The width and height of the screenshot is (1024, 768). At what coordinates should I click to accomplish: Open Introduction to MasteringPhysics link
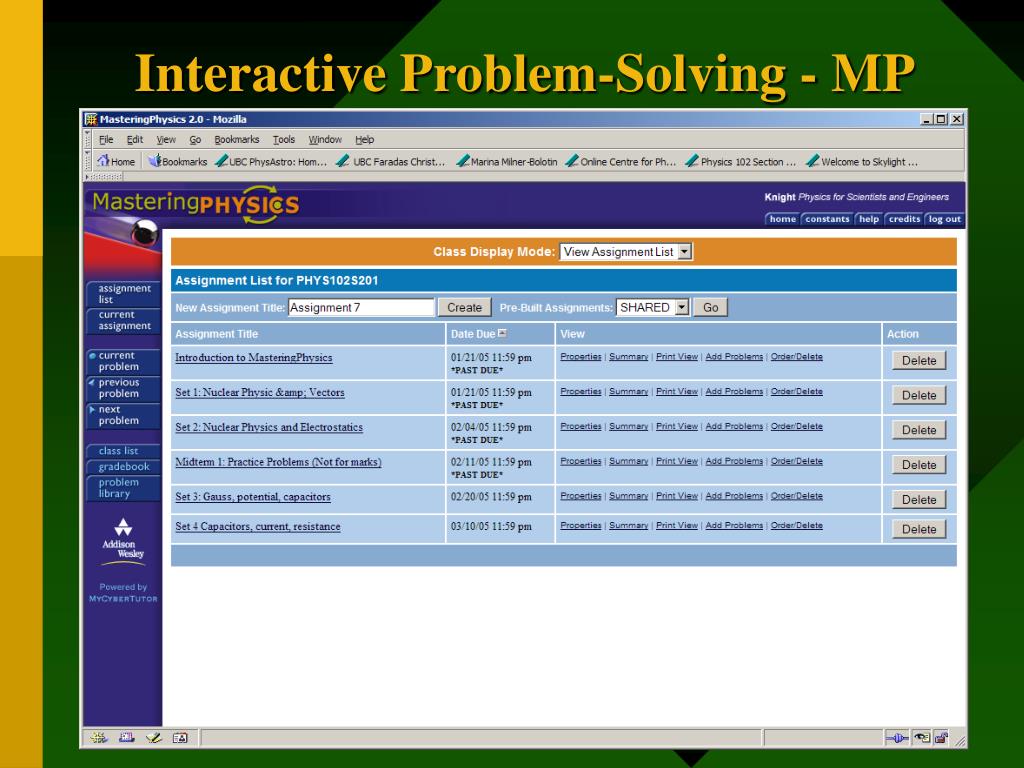coord(253,358)
